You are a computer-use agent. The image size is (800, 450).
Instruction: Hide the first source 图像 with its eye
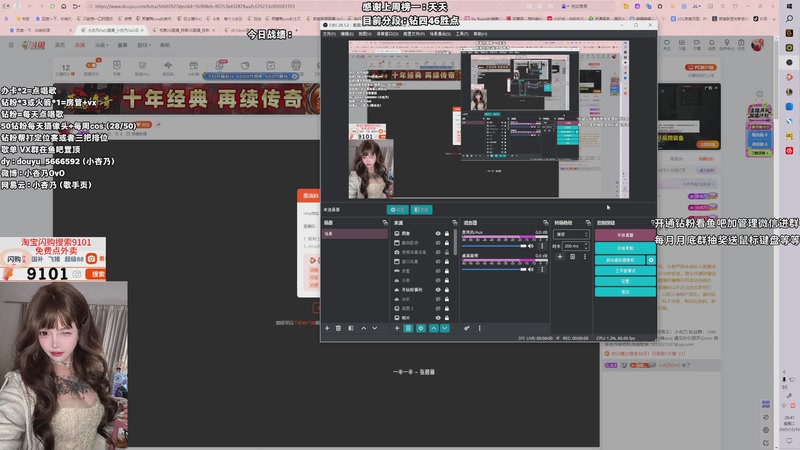point(438,233)
